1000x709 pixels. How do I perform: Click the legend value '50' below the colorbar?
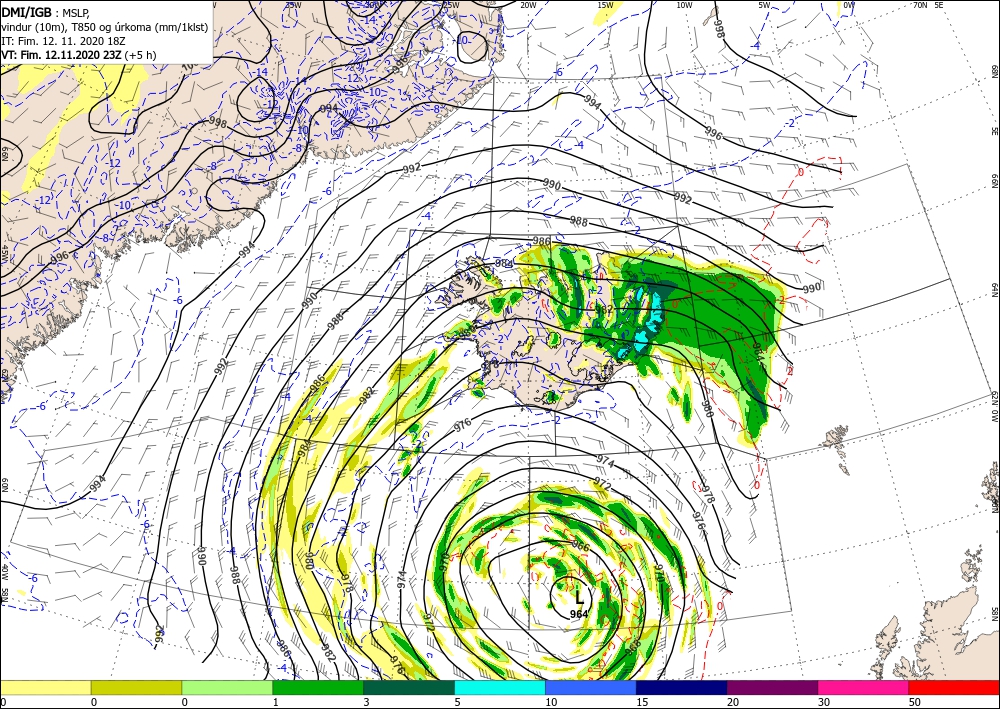tap(914, 702)
